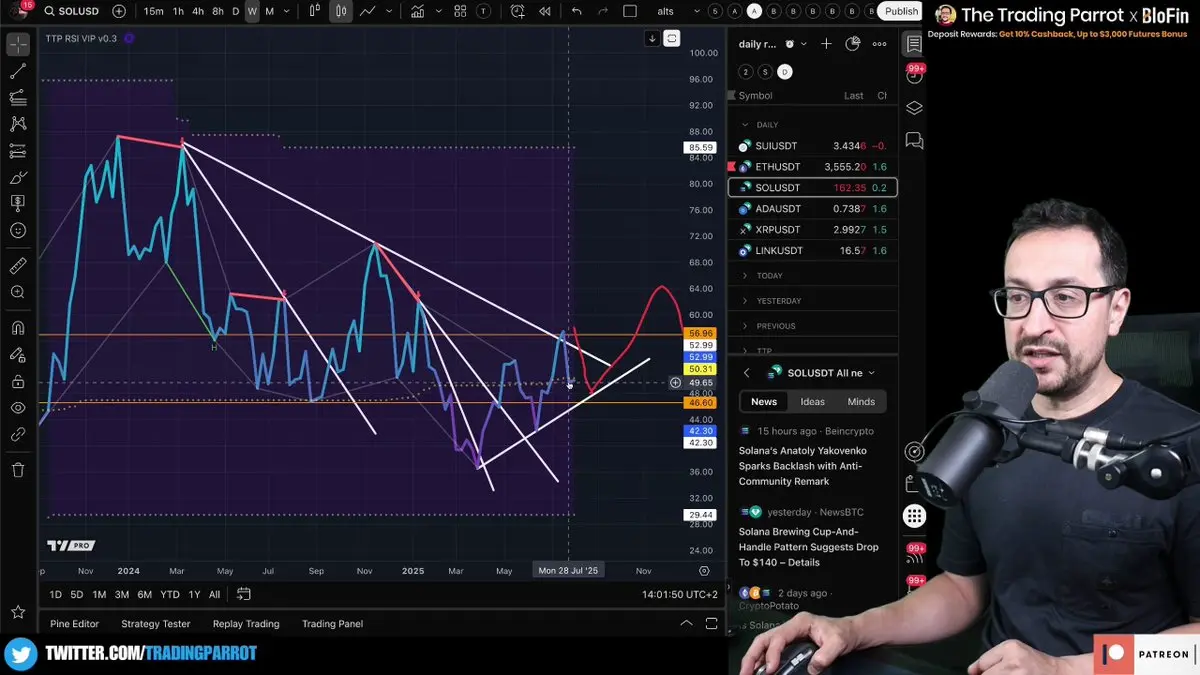Choose the line chart style
Viewport: 1200px width, 675px height.
(367, 11)
